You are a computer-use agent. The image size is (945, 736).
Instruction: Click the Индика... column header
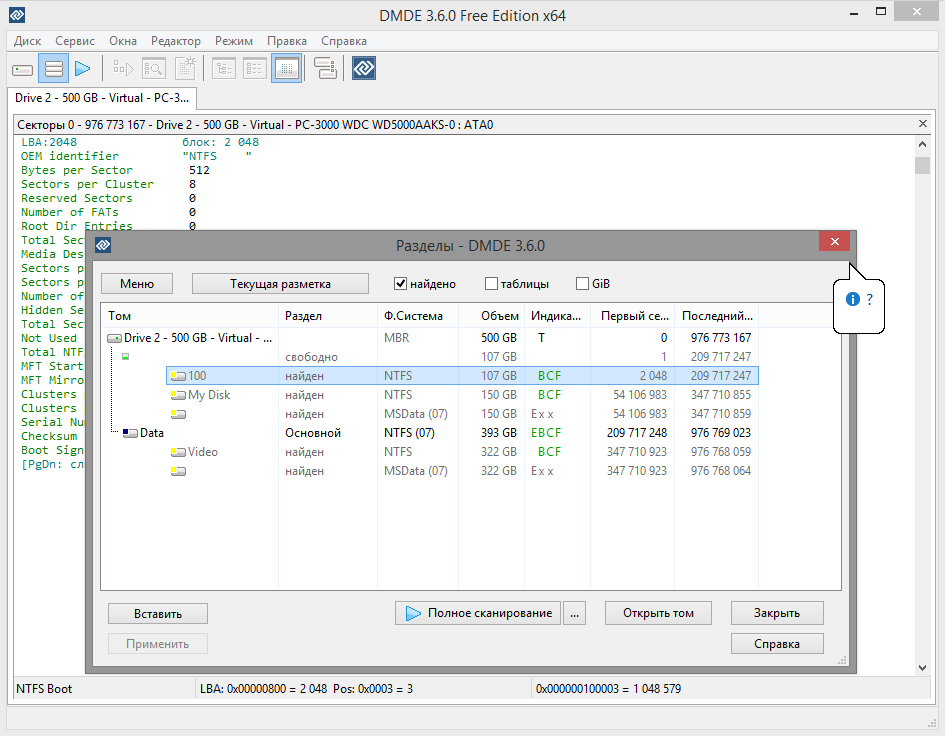pyautogui.click(x=557, y=316)
